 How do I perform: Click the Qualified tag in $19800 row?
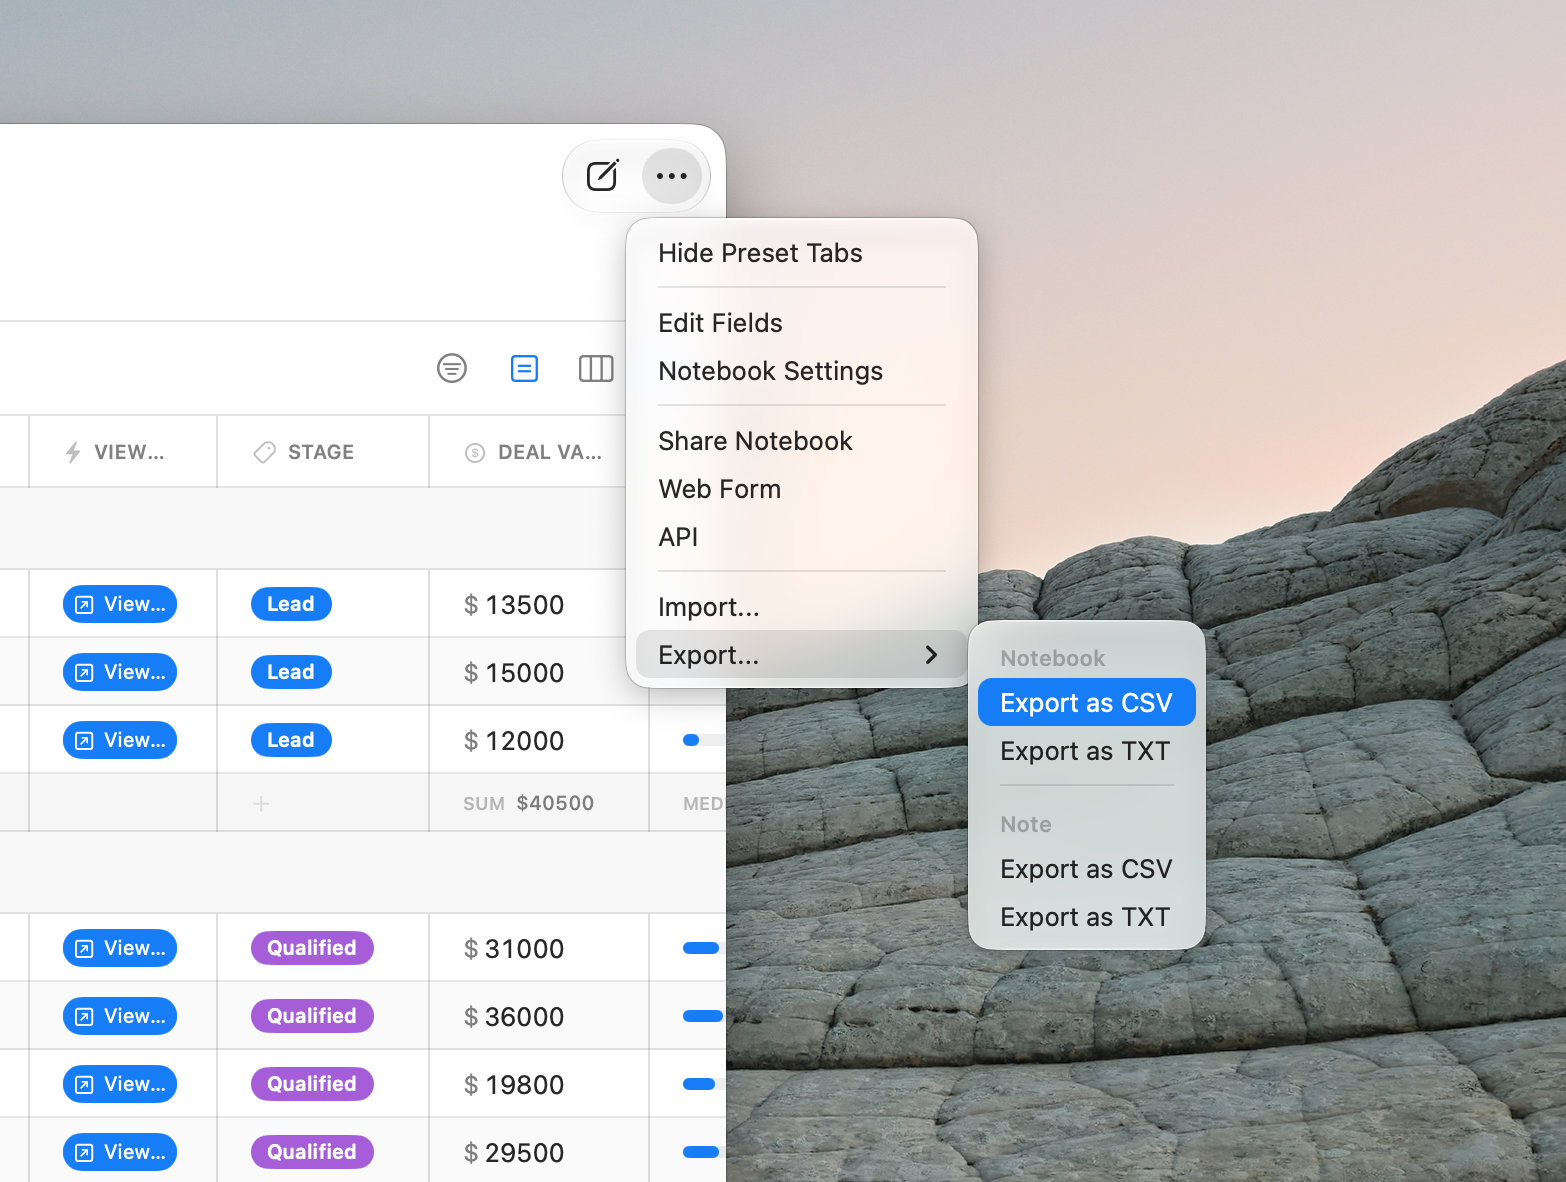click(312, 1084)
